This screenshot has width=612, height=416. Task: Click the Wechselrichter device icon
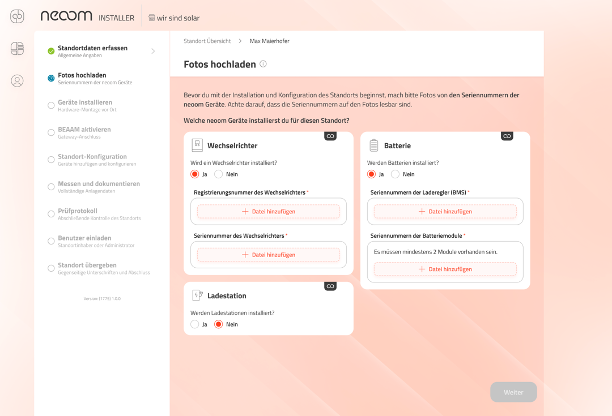197,145
